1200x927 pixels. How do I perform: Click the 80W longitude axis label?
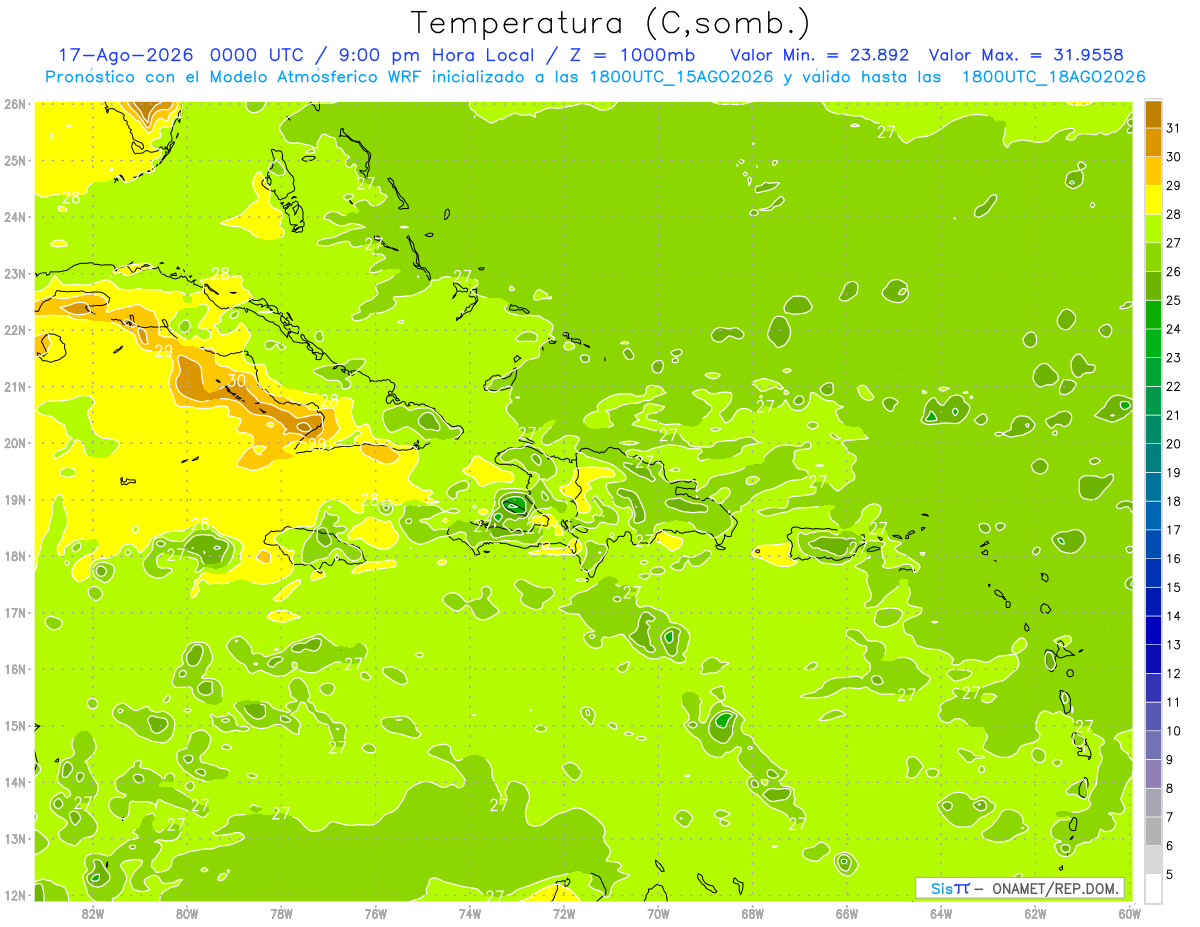tap(187, 913)
